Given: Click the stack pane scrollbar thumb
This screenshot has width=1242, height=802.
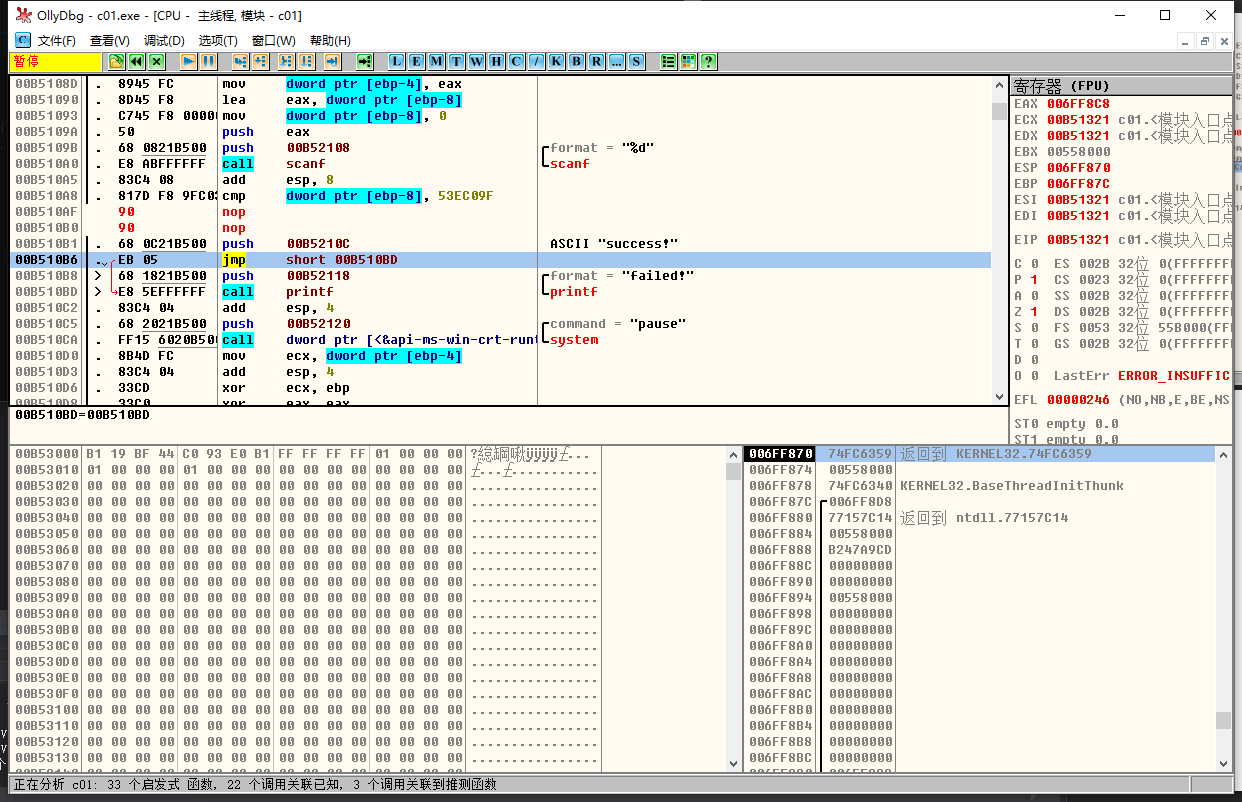Looking at the screenshot, I should click(x=1224, y=720).
